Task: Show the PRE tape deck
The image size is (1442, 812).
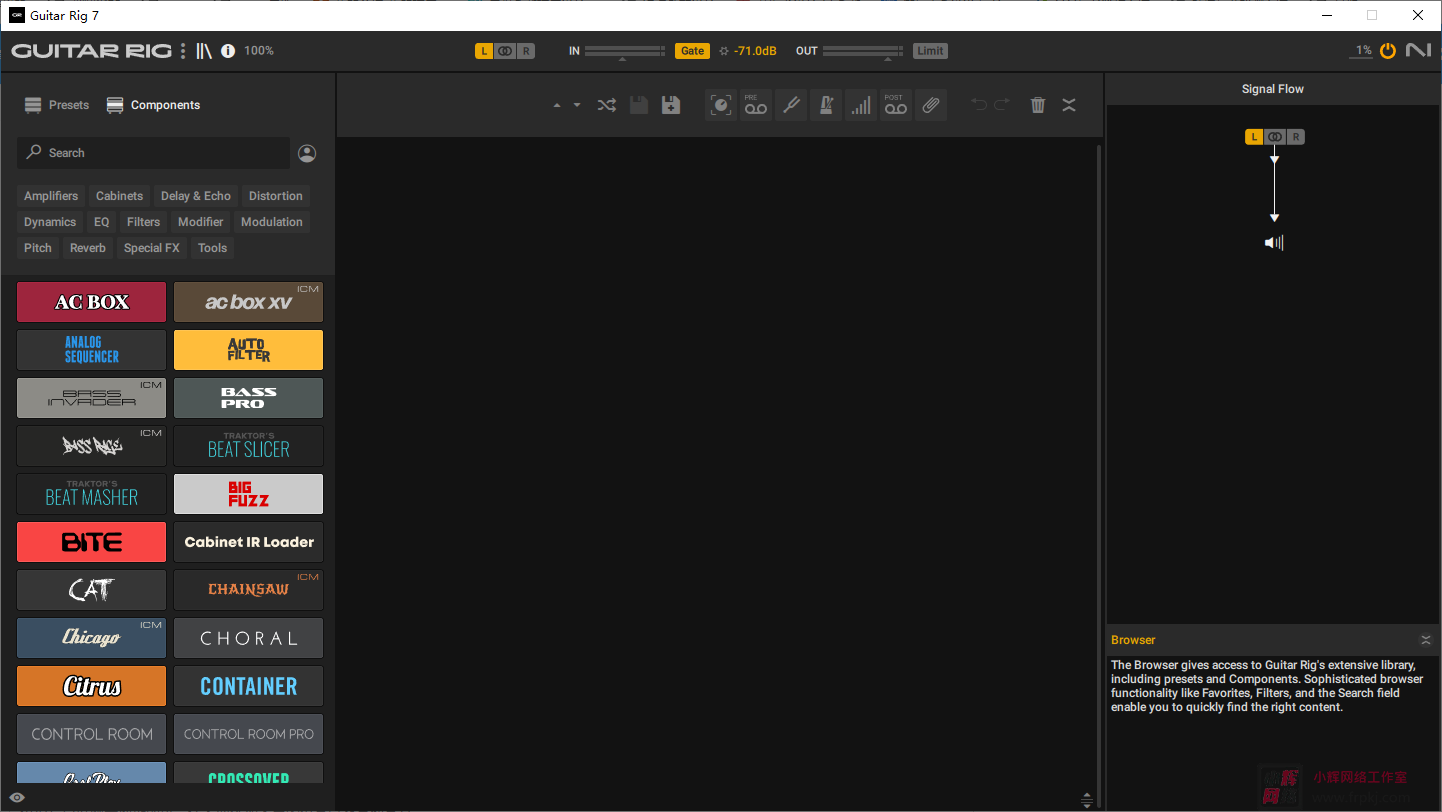Action: (x=755, y=105)
